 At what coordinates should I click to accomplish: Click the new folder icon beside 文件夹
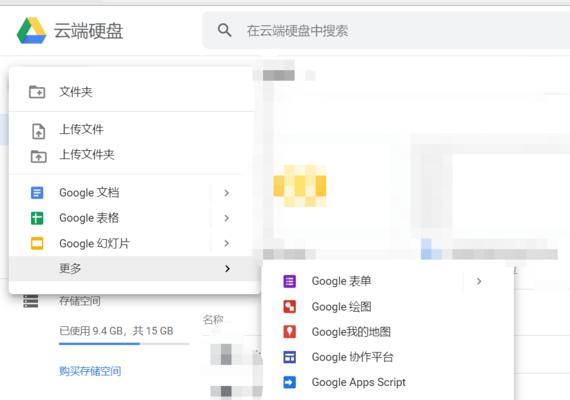tap(37, 92)
